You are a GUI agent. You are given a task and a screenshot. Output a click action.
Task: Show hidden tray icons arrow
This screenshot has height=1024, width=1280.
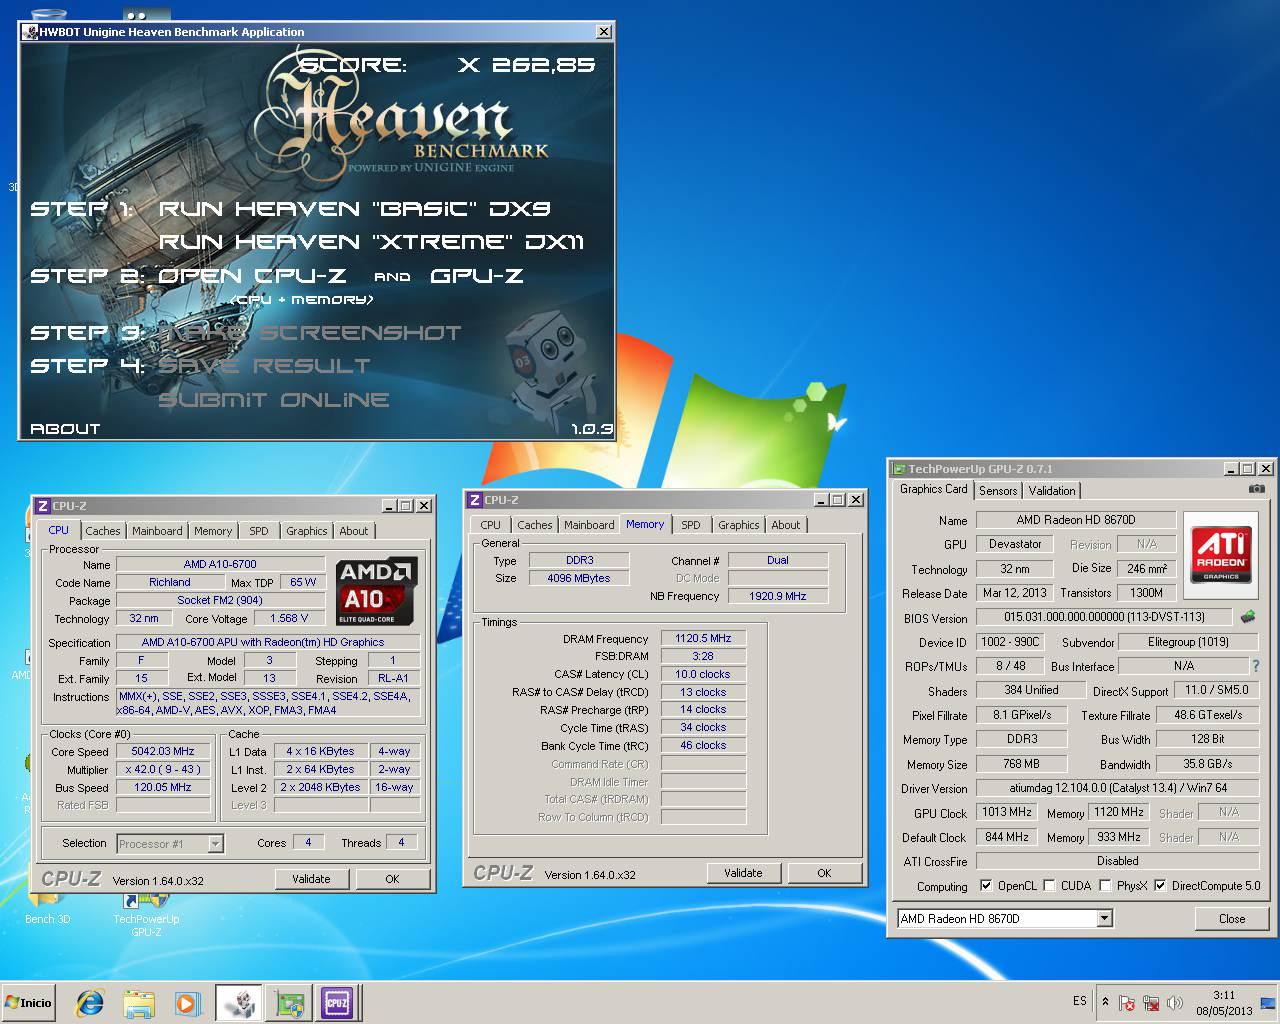click(1105, 1002)
